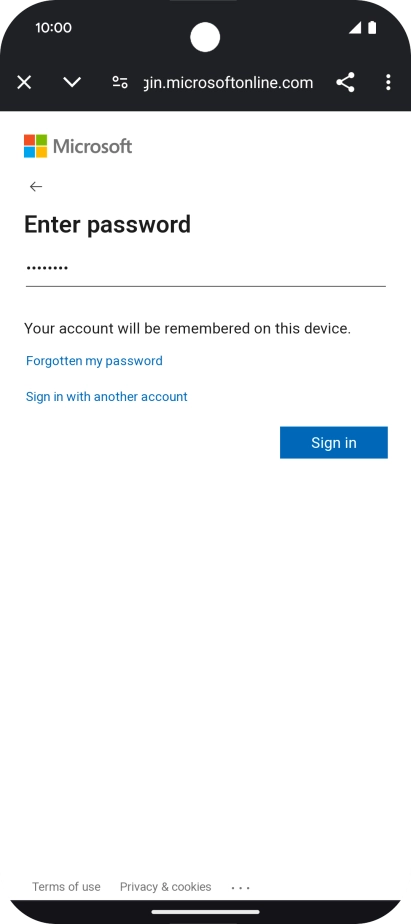The image size is (411, 924).
Task: Go back using the left arrow
Action: pos(36,187)
